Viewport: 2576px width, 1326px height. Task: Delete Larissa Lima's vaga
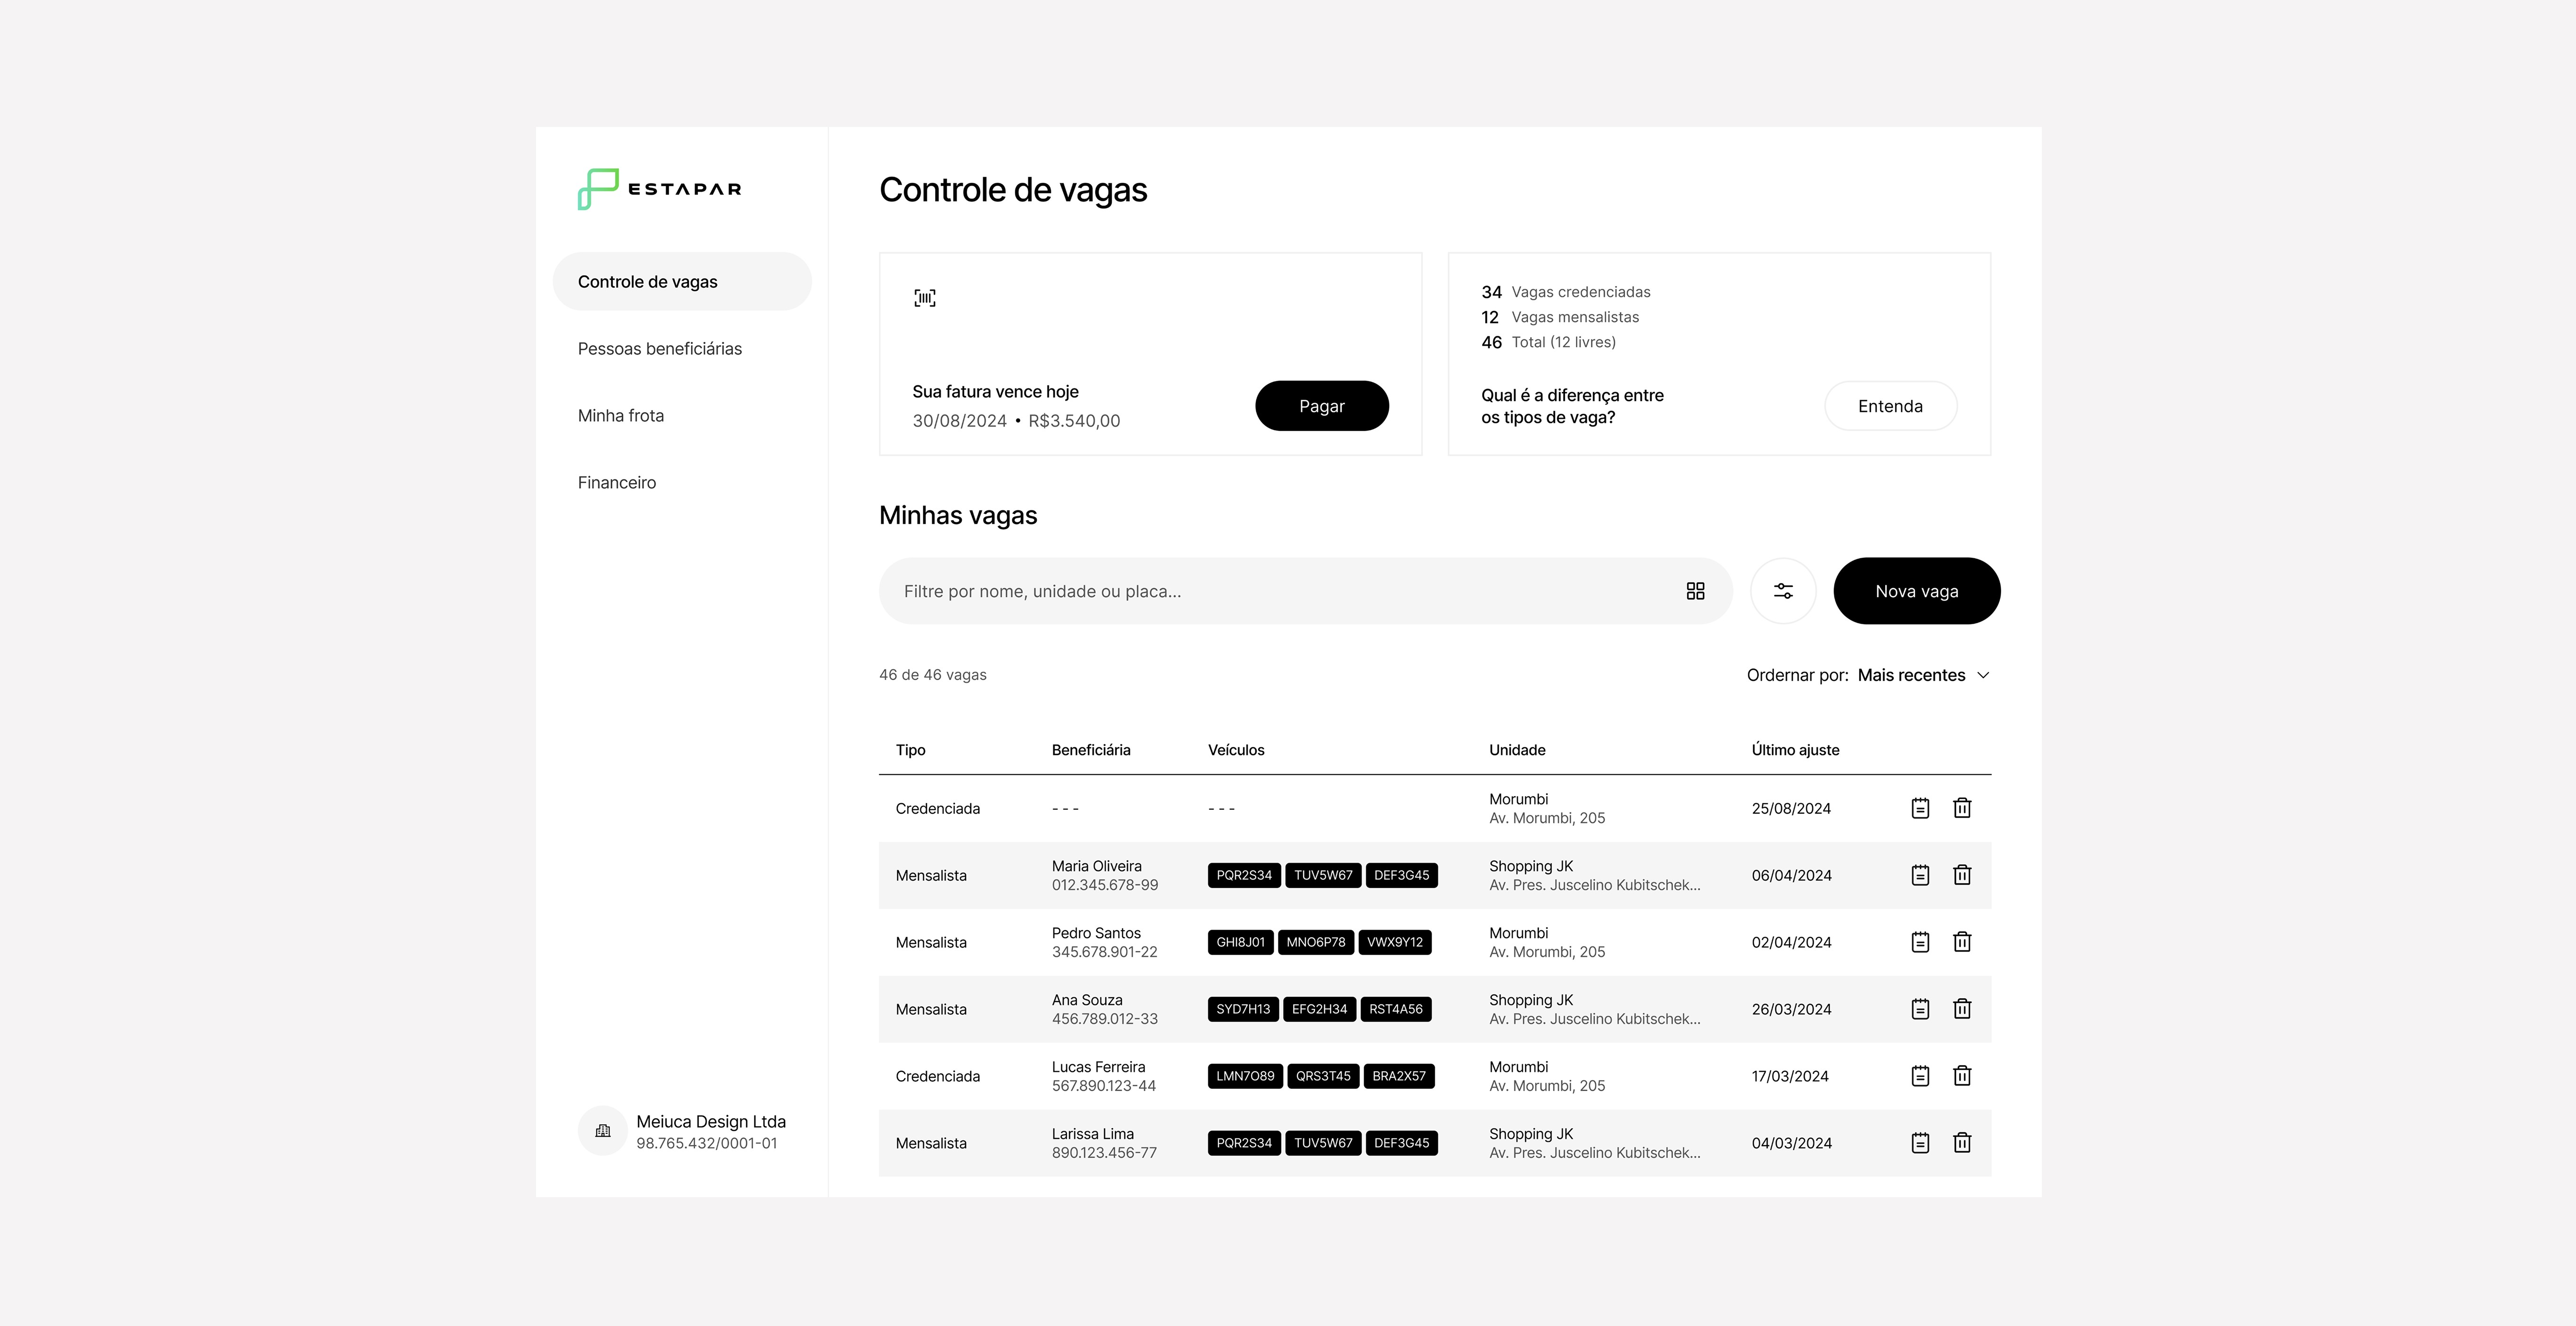1962,1143
